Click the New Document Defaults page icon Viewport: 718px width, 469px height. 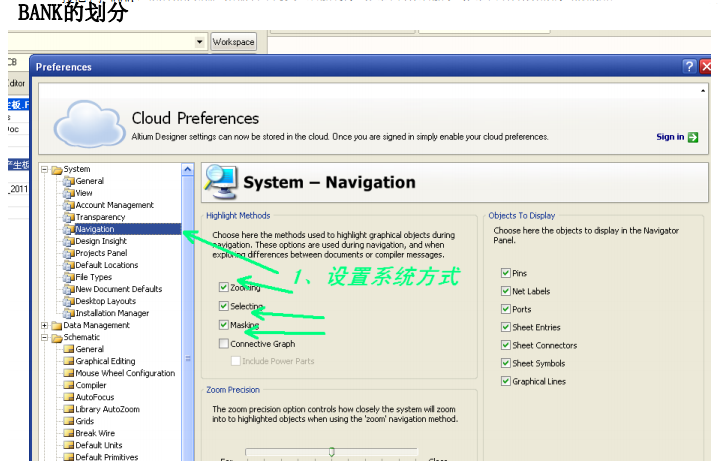pyautogui.click(x=69, y=289)
